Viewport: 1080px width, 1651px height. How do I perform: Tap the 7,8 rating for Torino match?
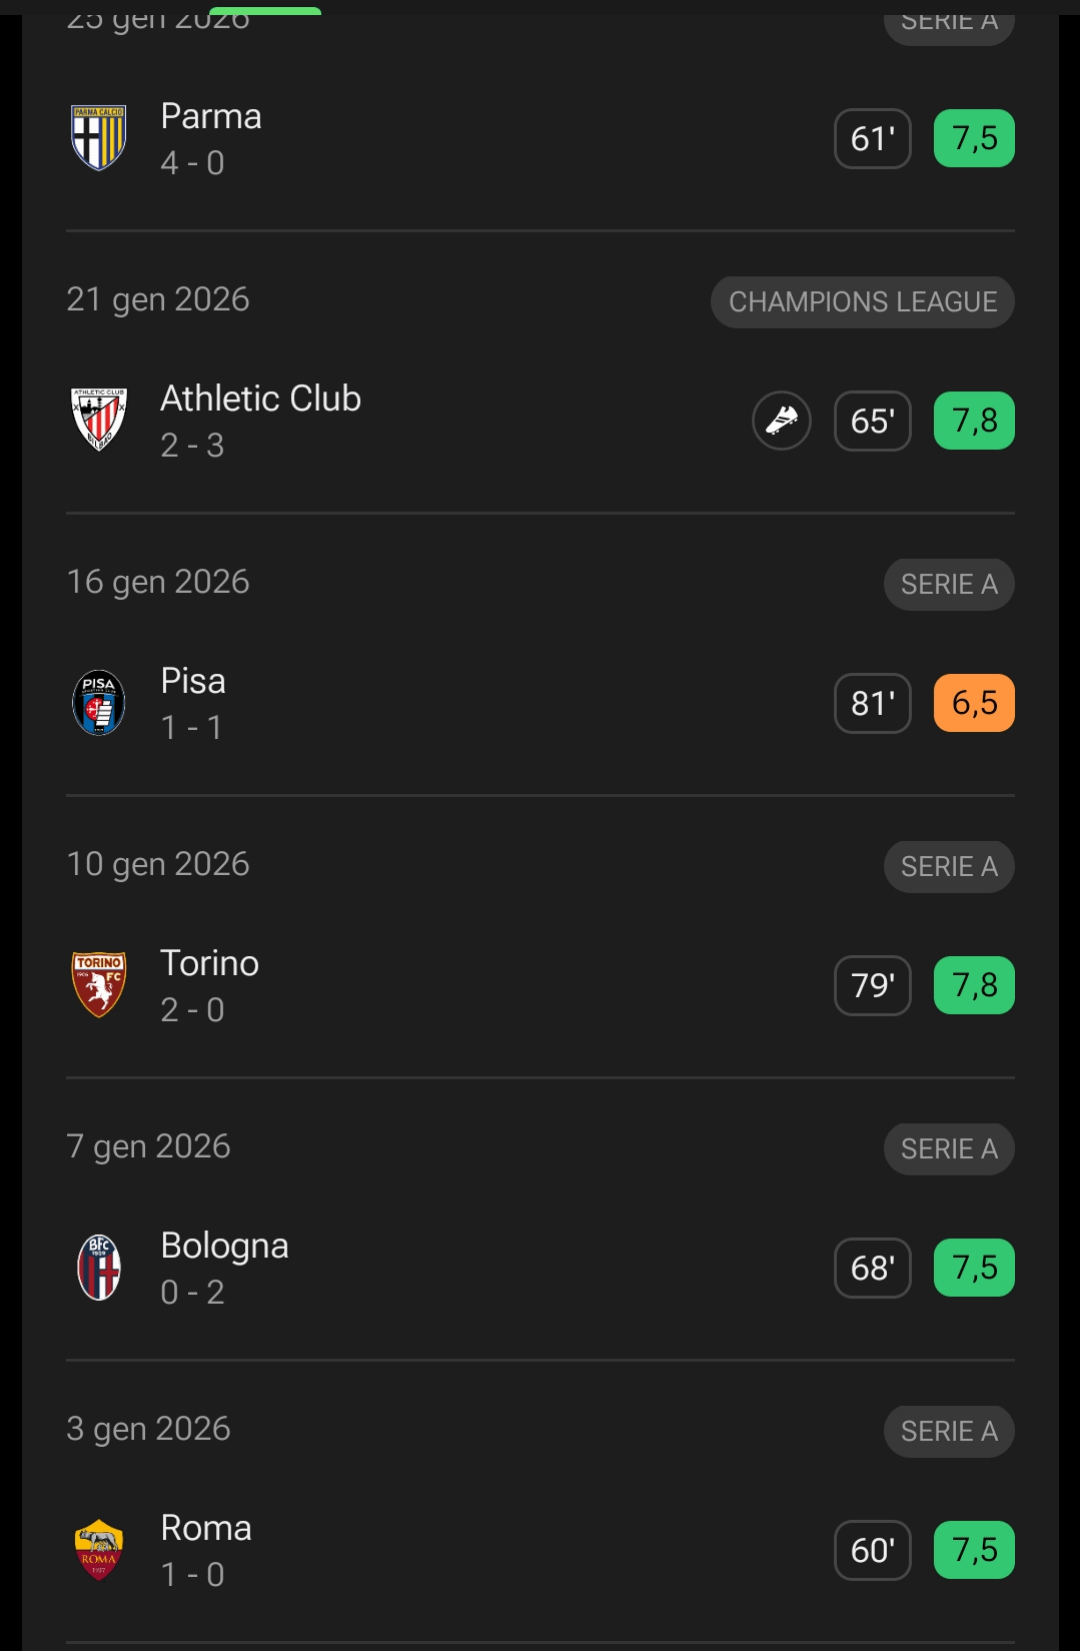pos(974,985)
